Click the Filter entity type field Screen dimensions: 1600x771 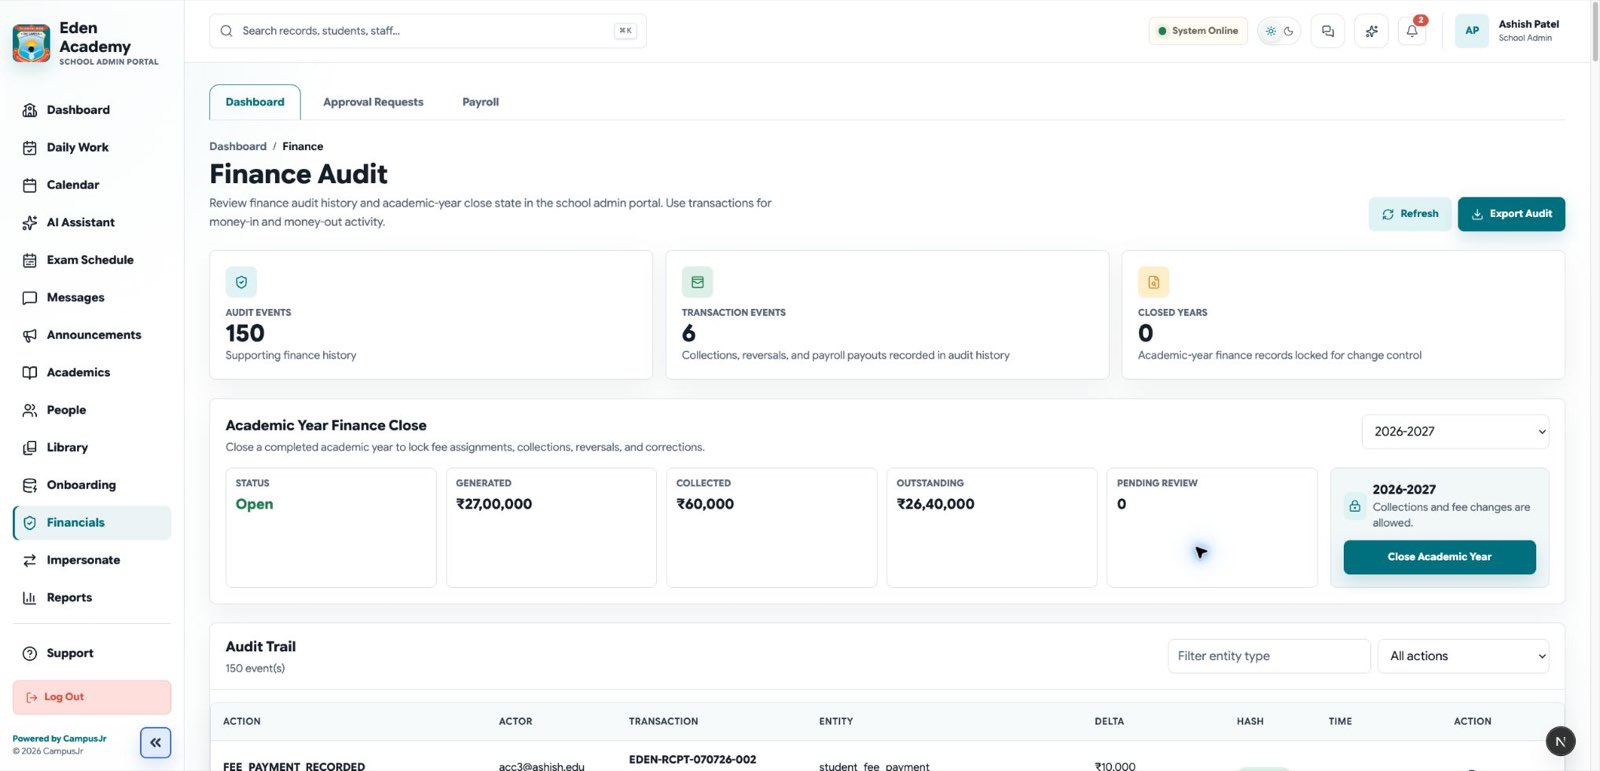(1268, 656)
